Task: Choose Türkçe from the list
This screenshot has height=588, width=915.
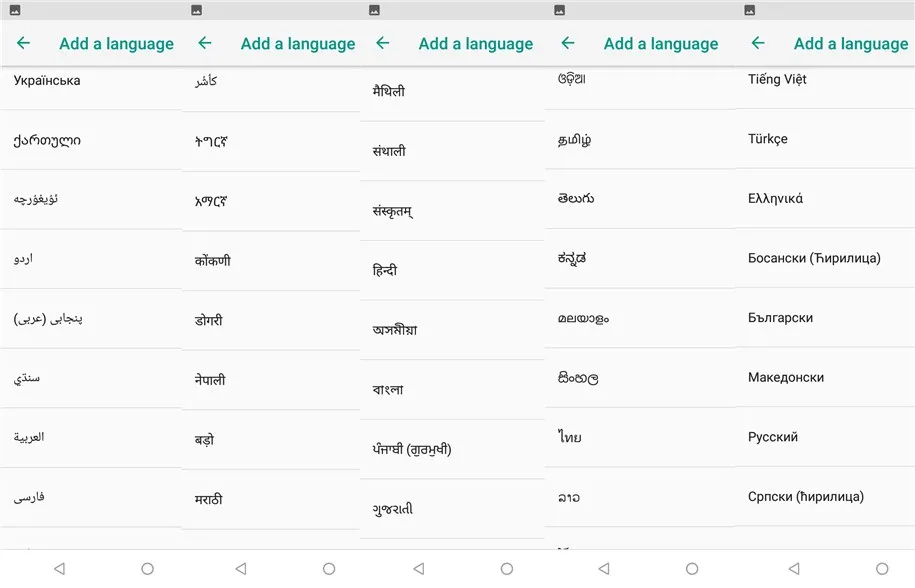Action: point(824,139)
